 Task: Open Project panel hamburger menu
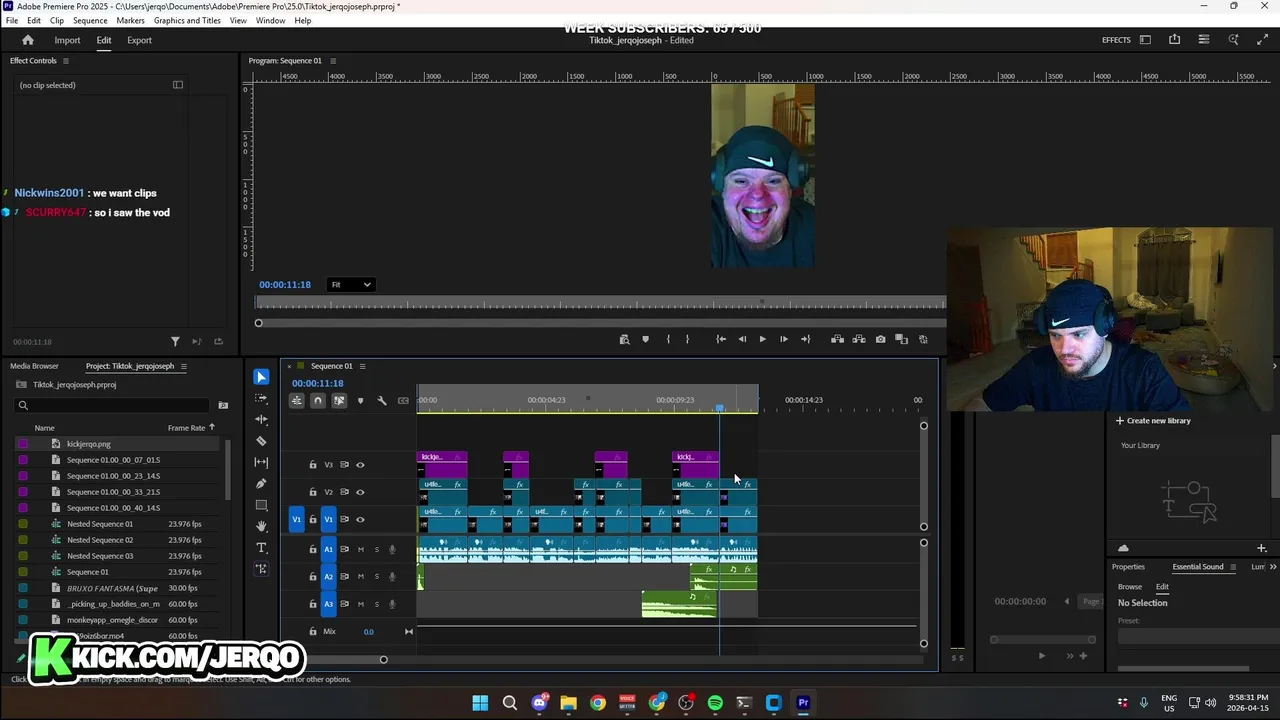click(184, 366)
